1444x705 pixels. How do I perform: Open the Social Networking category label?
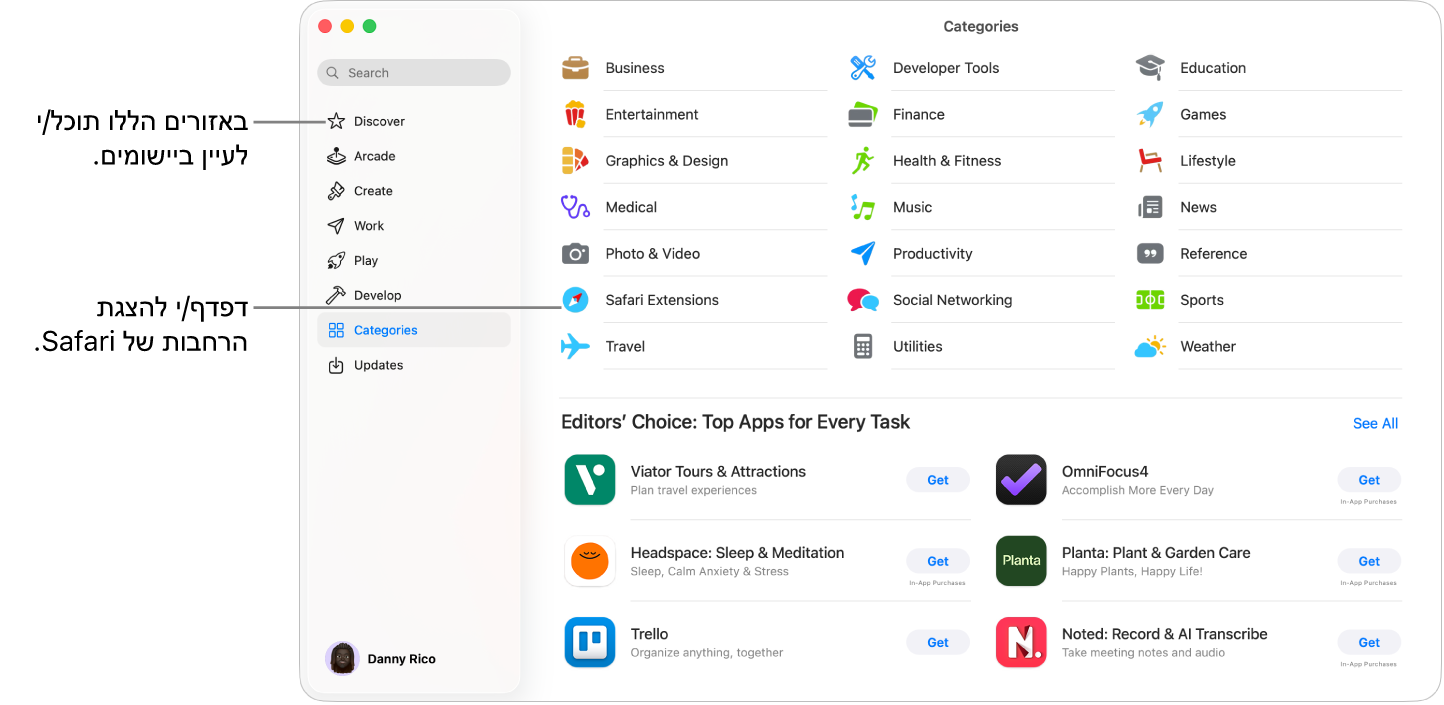click(952, 300)
